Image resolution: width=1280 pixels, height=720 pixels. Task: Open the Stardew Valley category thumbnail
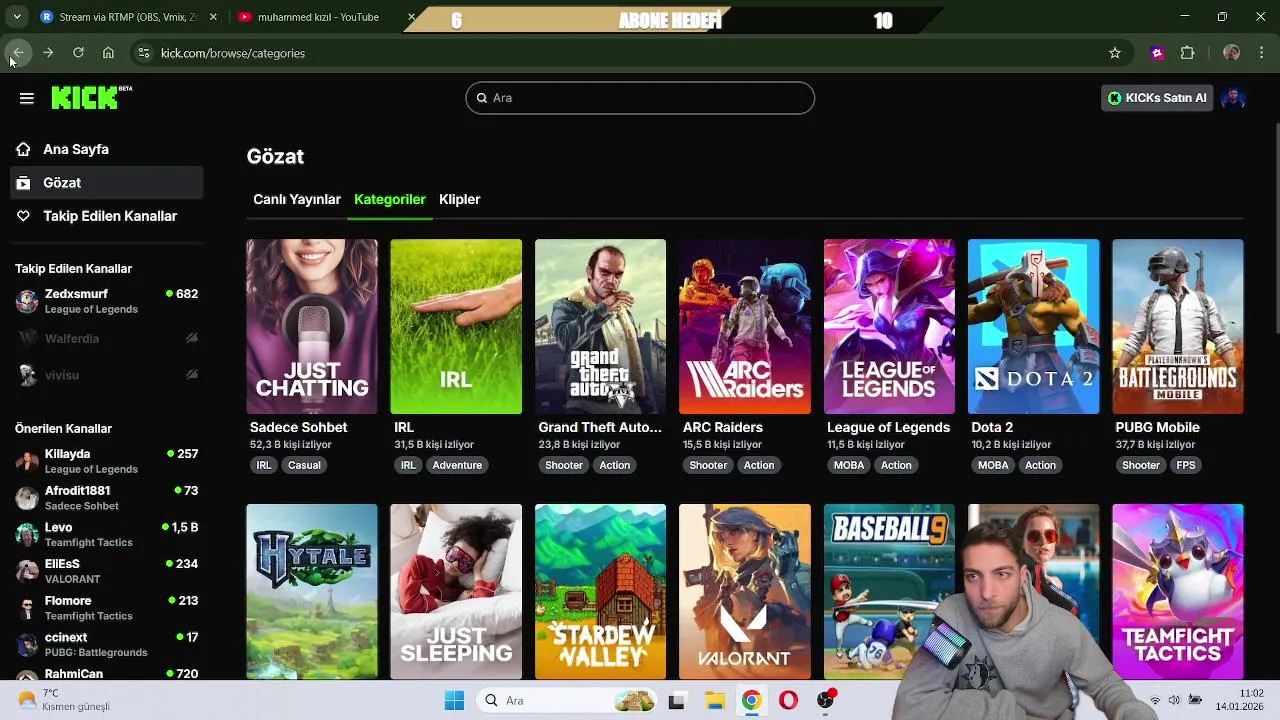click(600, 591)
